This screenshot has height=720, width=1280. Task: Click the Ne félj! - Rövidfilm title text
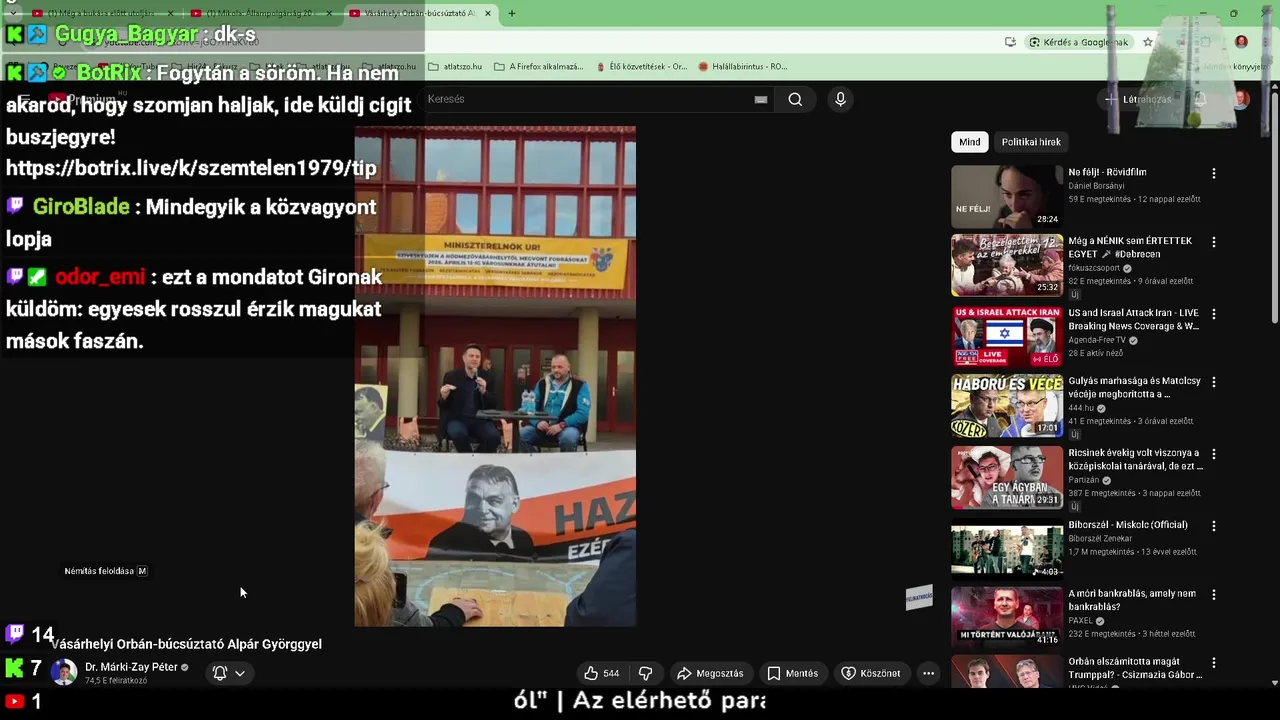point(1107,172)
